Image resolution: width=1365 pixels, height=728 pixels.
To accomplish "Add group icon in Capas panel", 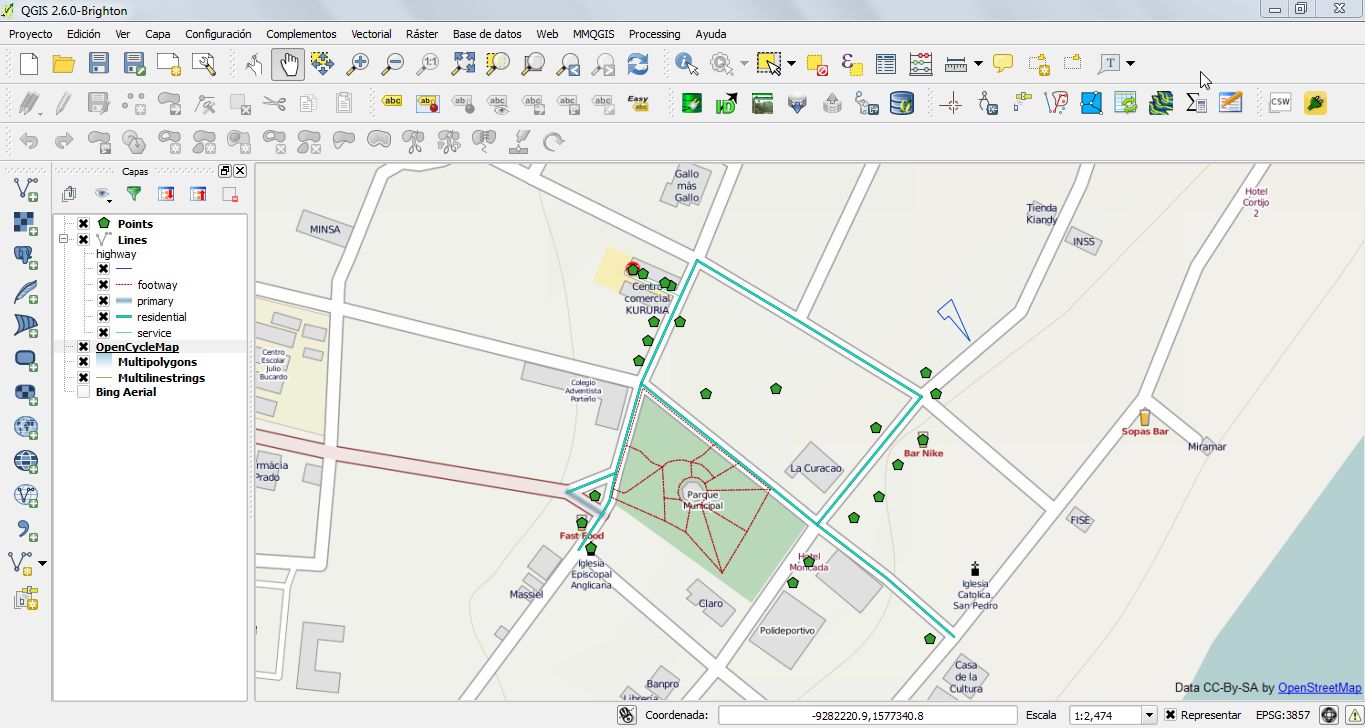I will tap(69, 194).
